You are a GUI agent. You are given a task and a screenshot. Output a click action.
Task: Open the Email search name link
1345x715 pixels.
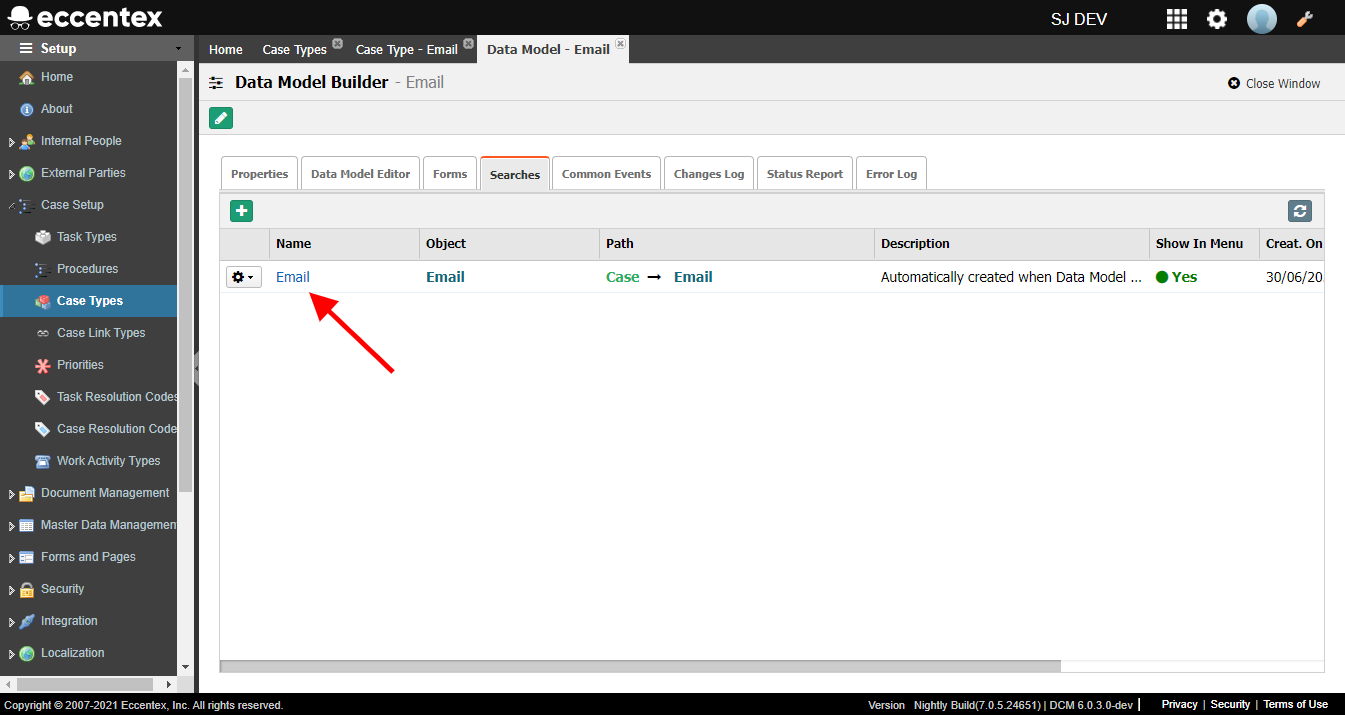tap(293, 277)
